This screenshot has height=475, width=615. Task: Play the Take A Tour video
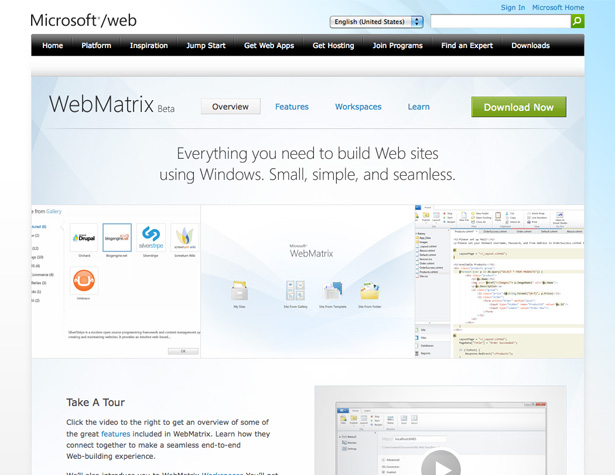click(x=441, y=466)
